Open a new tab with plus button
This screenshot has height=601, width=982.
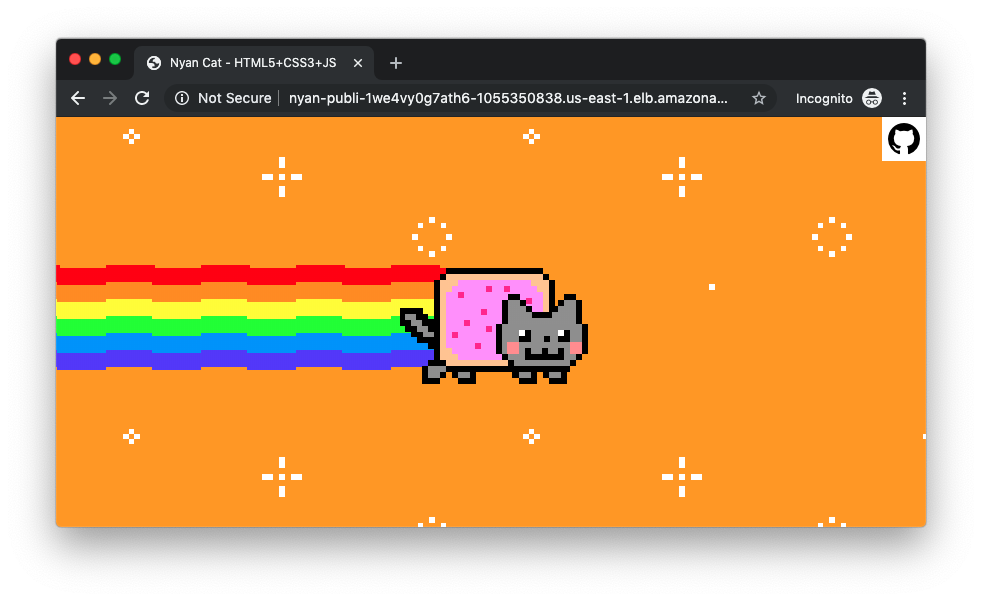[x=396, y=63]
